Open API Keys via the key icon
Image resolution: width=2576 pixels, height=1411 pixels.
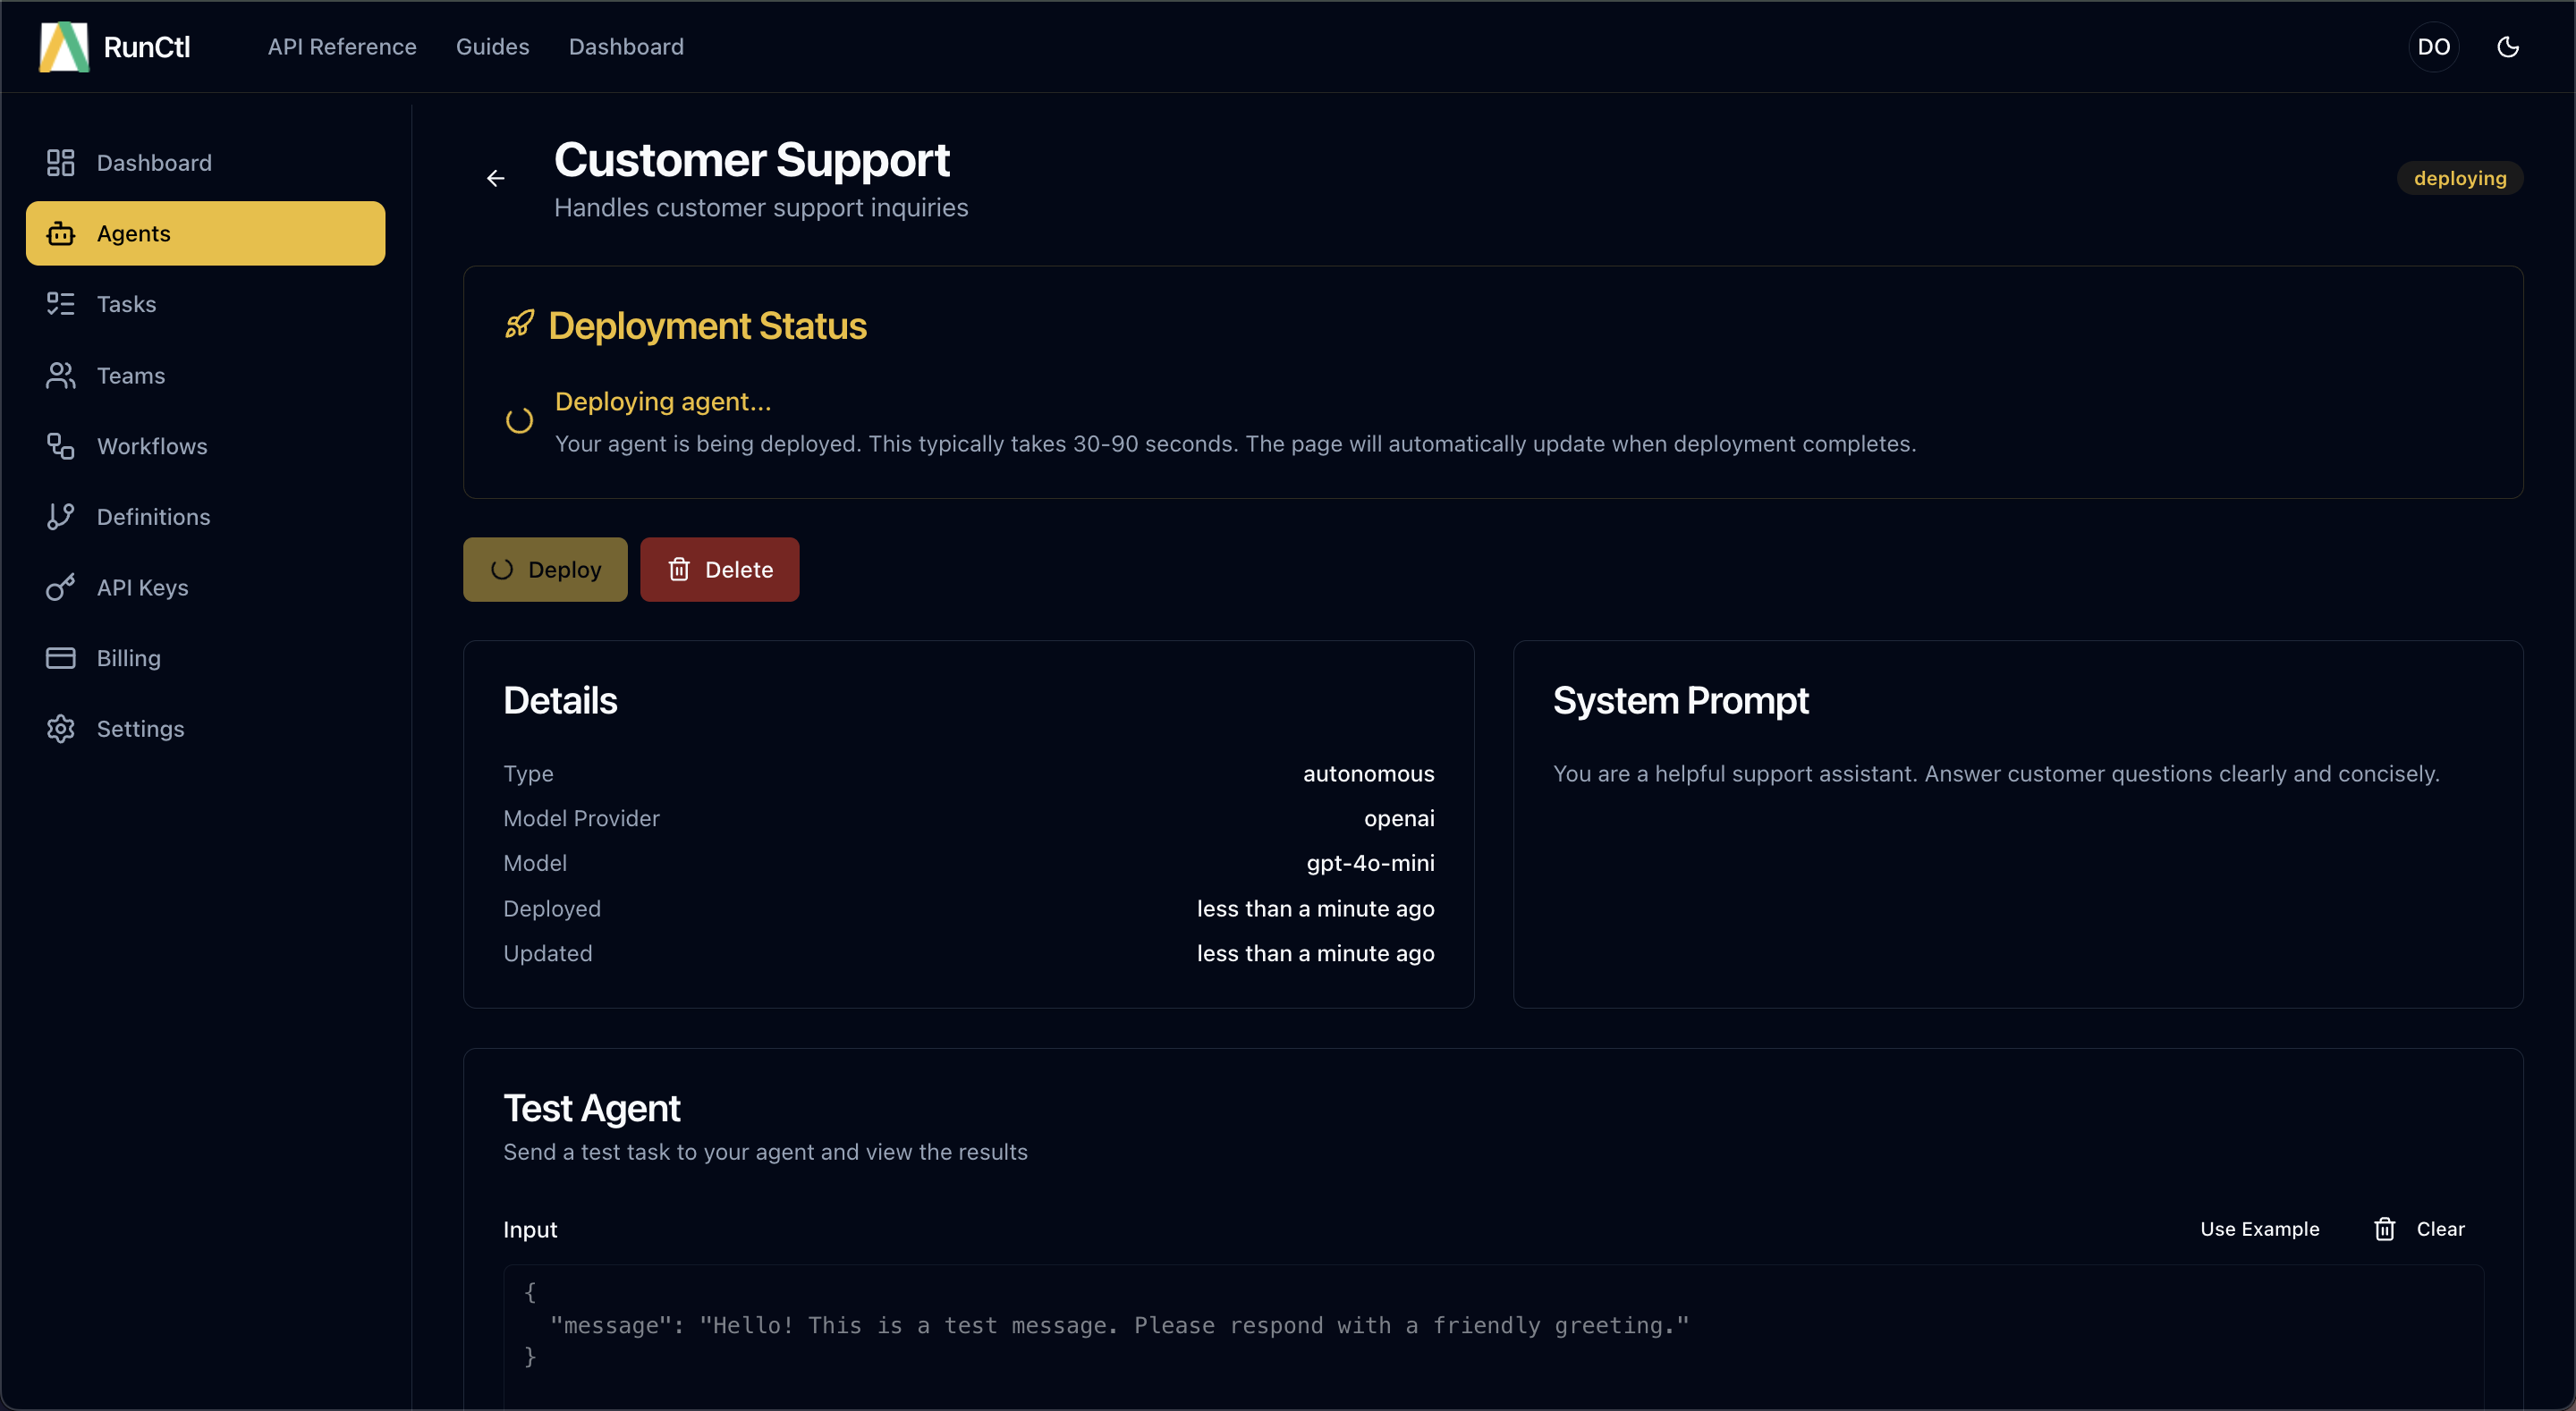[61, 587]
